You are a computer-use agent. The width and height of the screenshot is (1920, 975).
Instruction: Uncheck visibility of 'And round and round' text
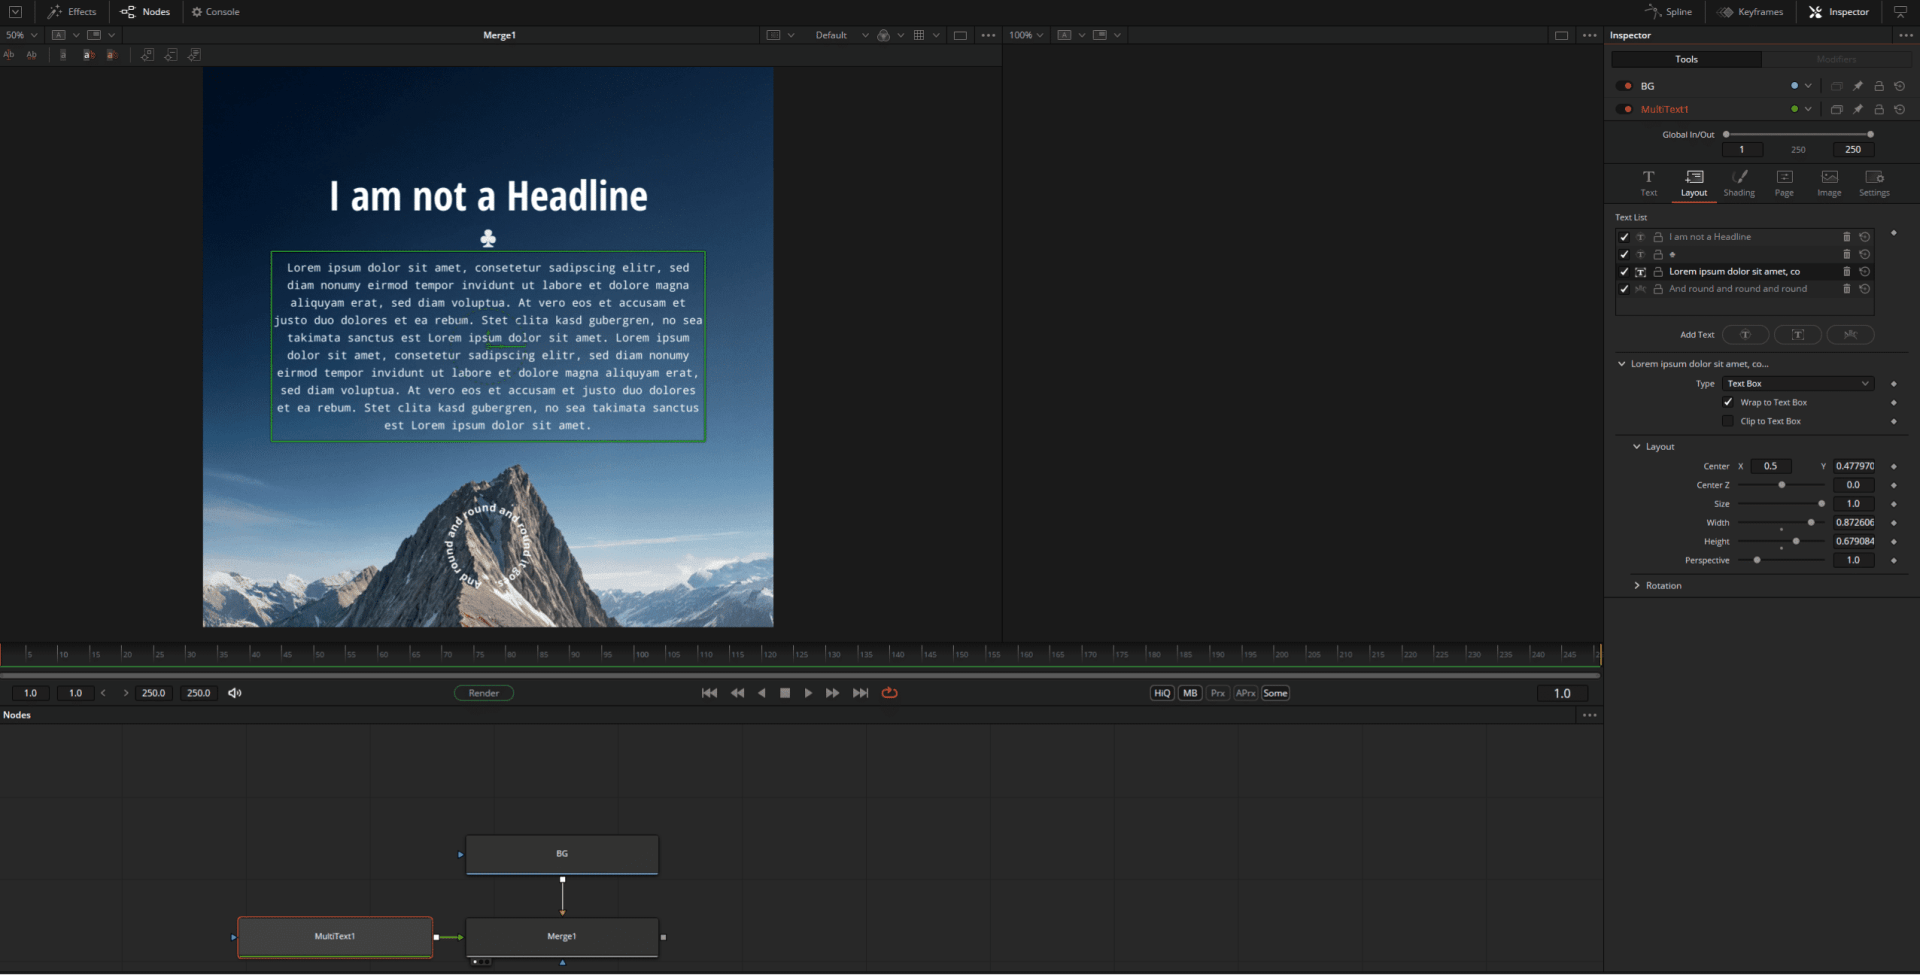tap(1624, 289)
